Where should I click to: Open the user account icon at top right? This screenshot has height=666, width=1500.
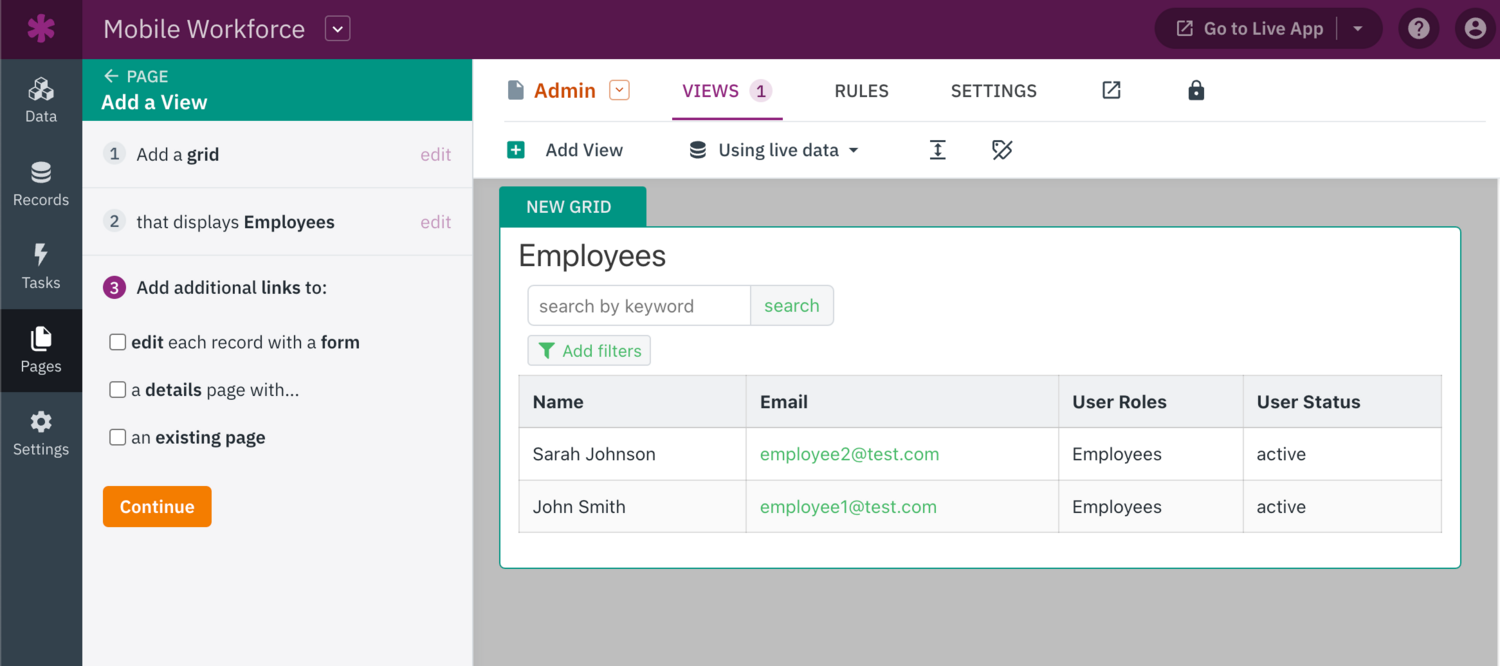point(1475,28)
